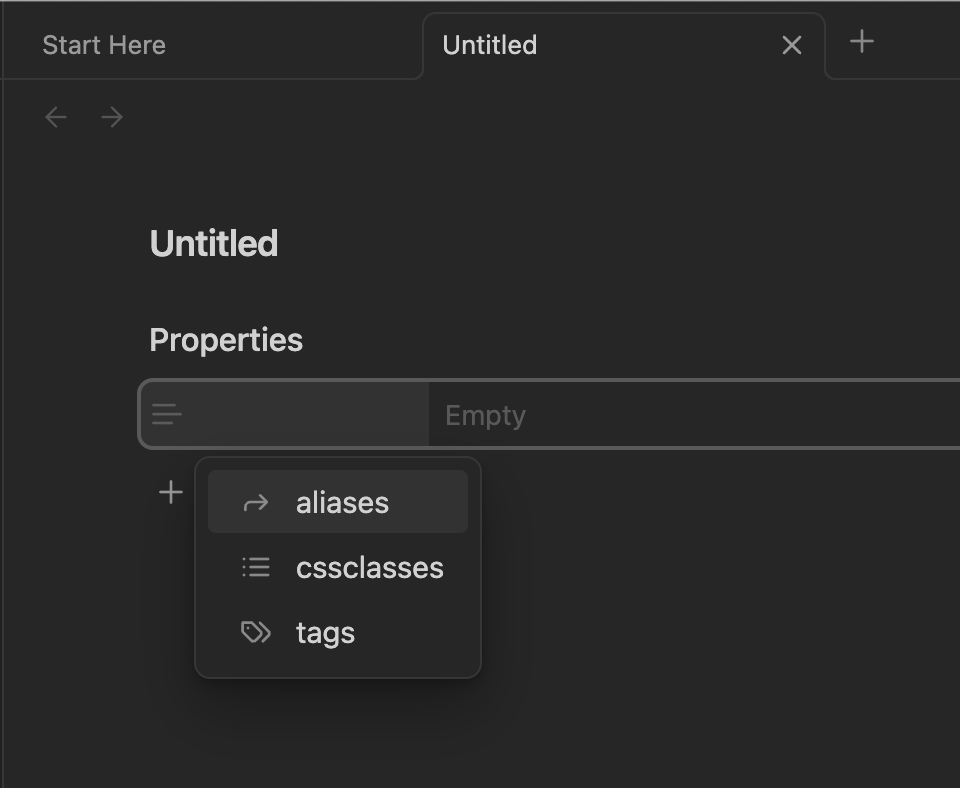Image resolution: width=960 pixels, height=788 pixels.
Task: Click the Untitled note title heading
Action: point(214,243)
